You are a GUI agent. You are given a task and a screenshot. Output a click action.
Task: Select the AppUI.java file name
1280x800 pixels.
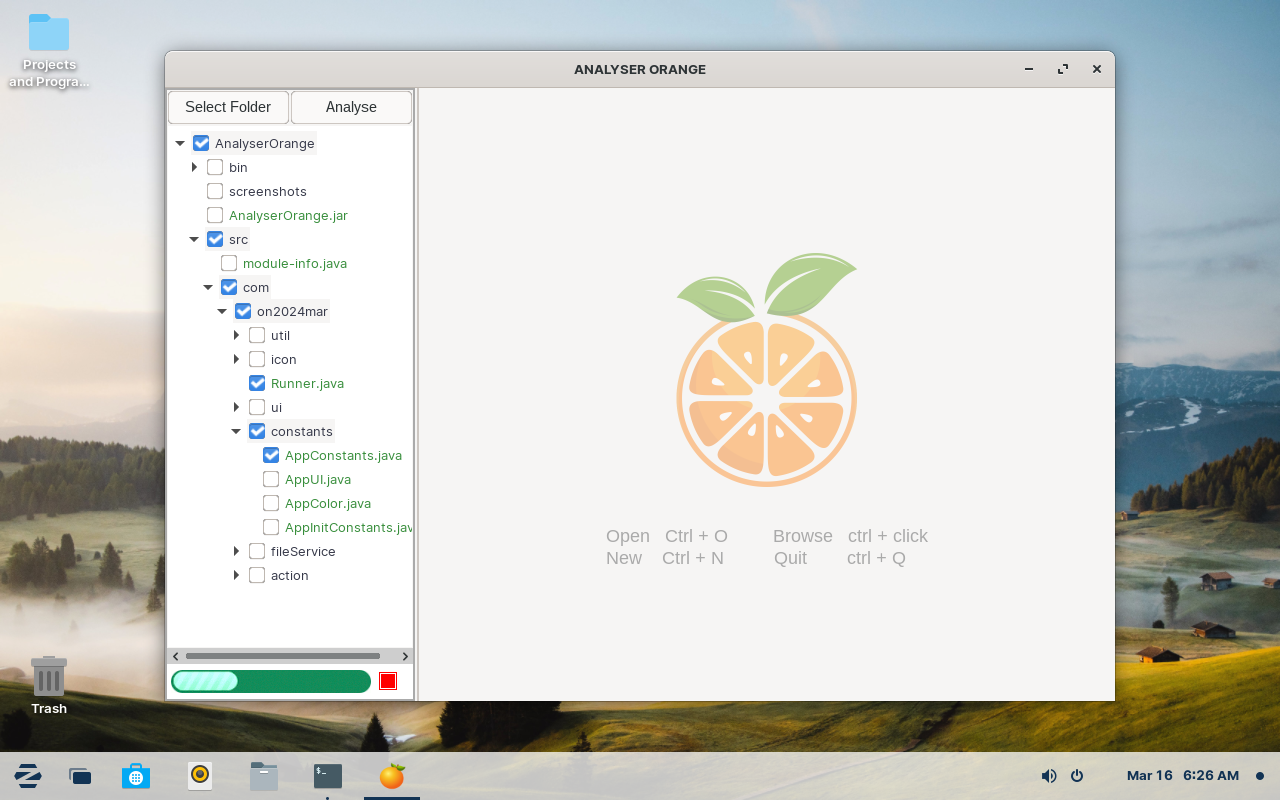[x=318, y=479]
